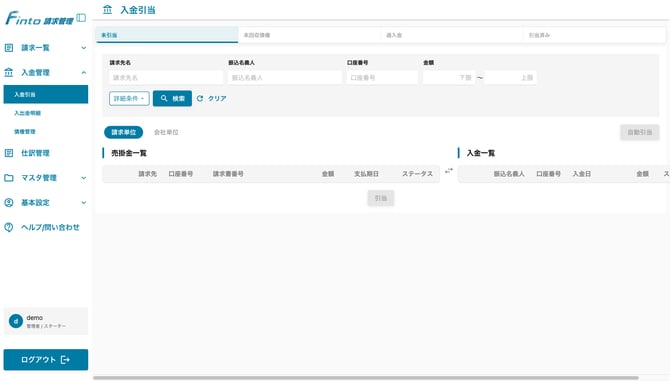Screen dimensions: 670x381
Task: Open the second tab next to 未引当
Action: [309, 35]
